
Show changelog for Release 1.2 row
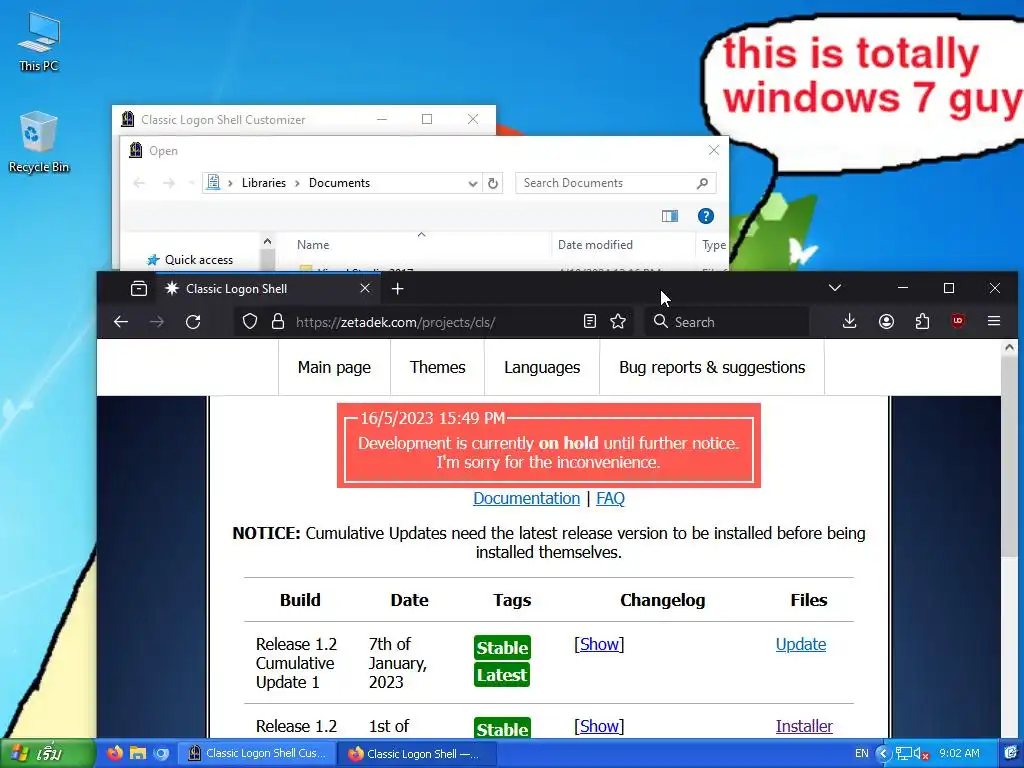[599, 726]
